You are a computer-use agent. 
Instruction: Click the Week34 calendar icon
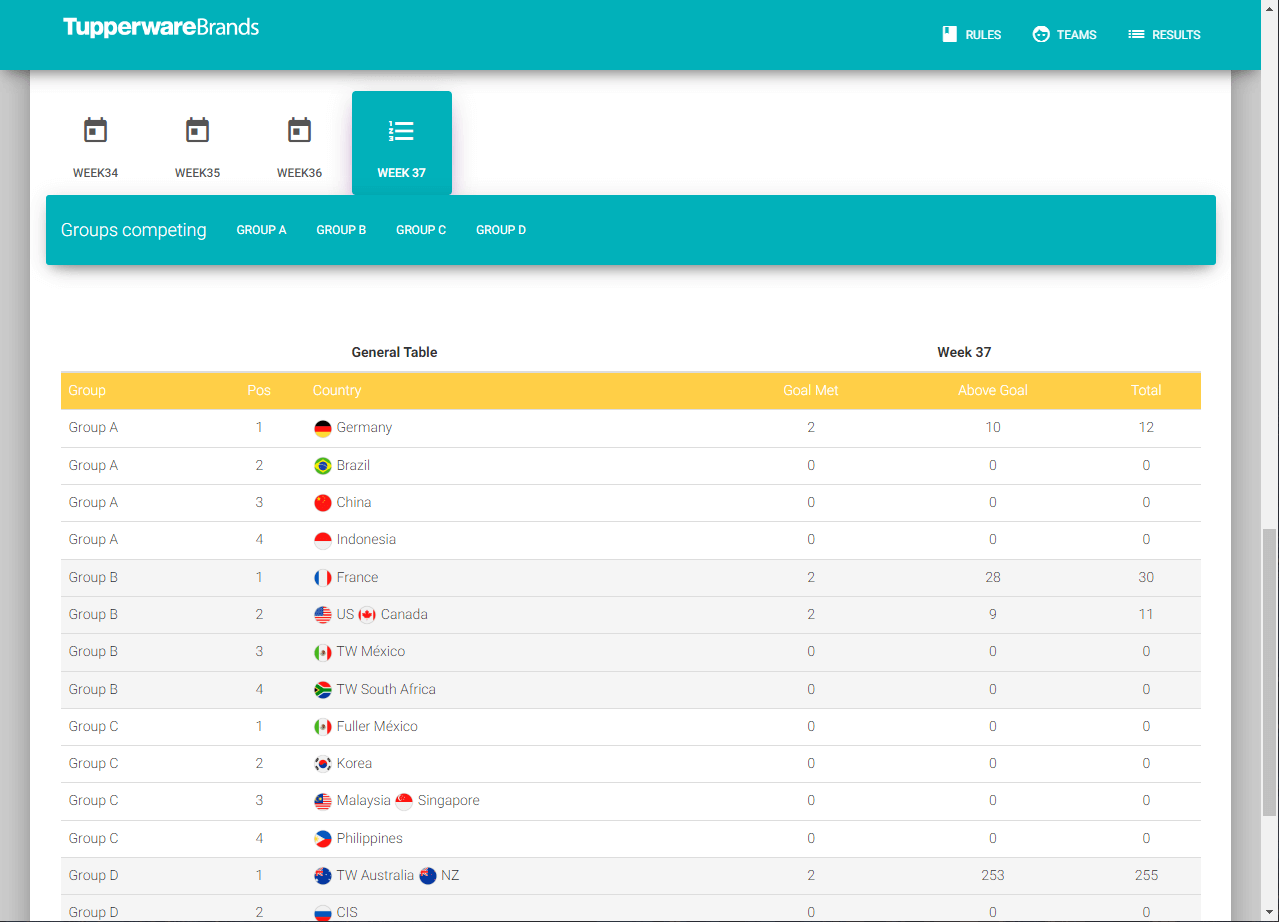[x=96, y=130]
